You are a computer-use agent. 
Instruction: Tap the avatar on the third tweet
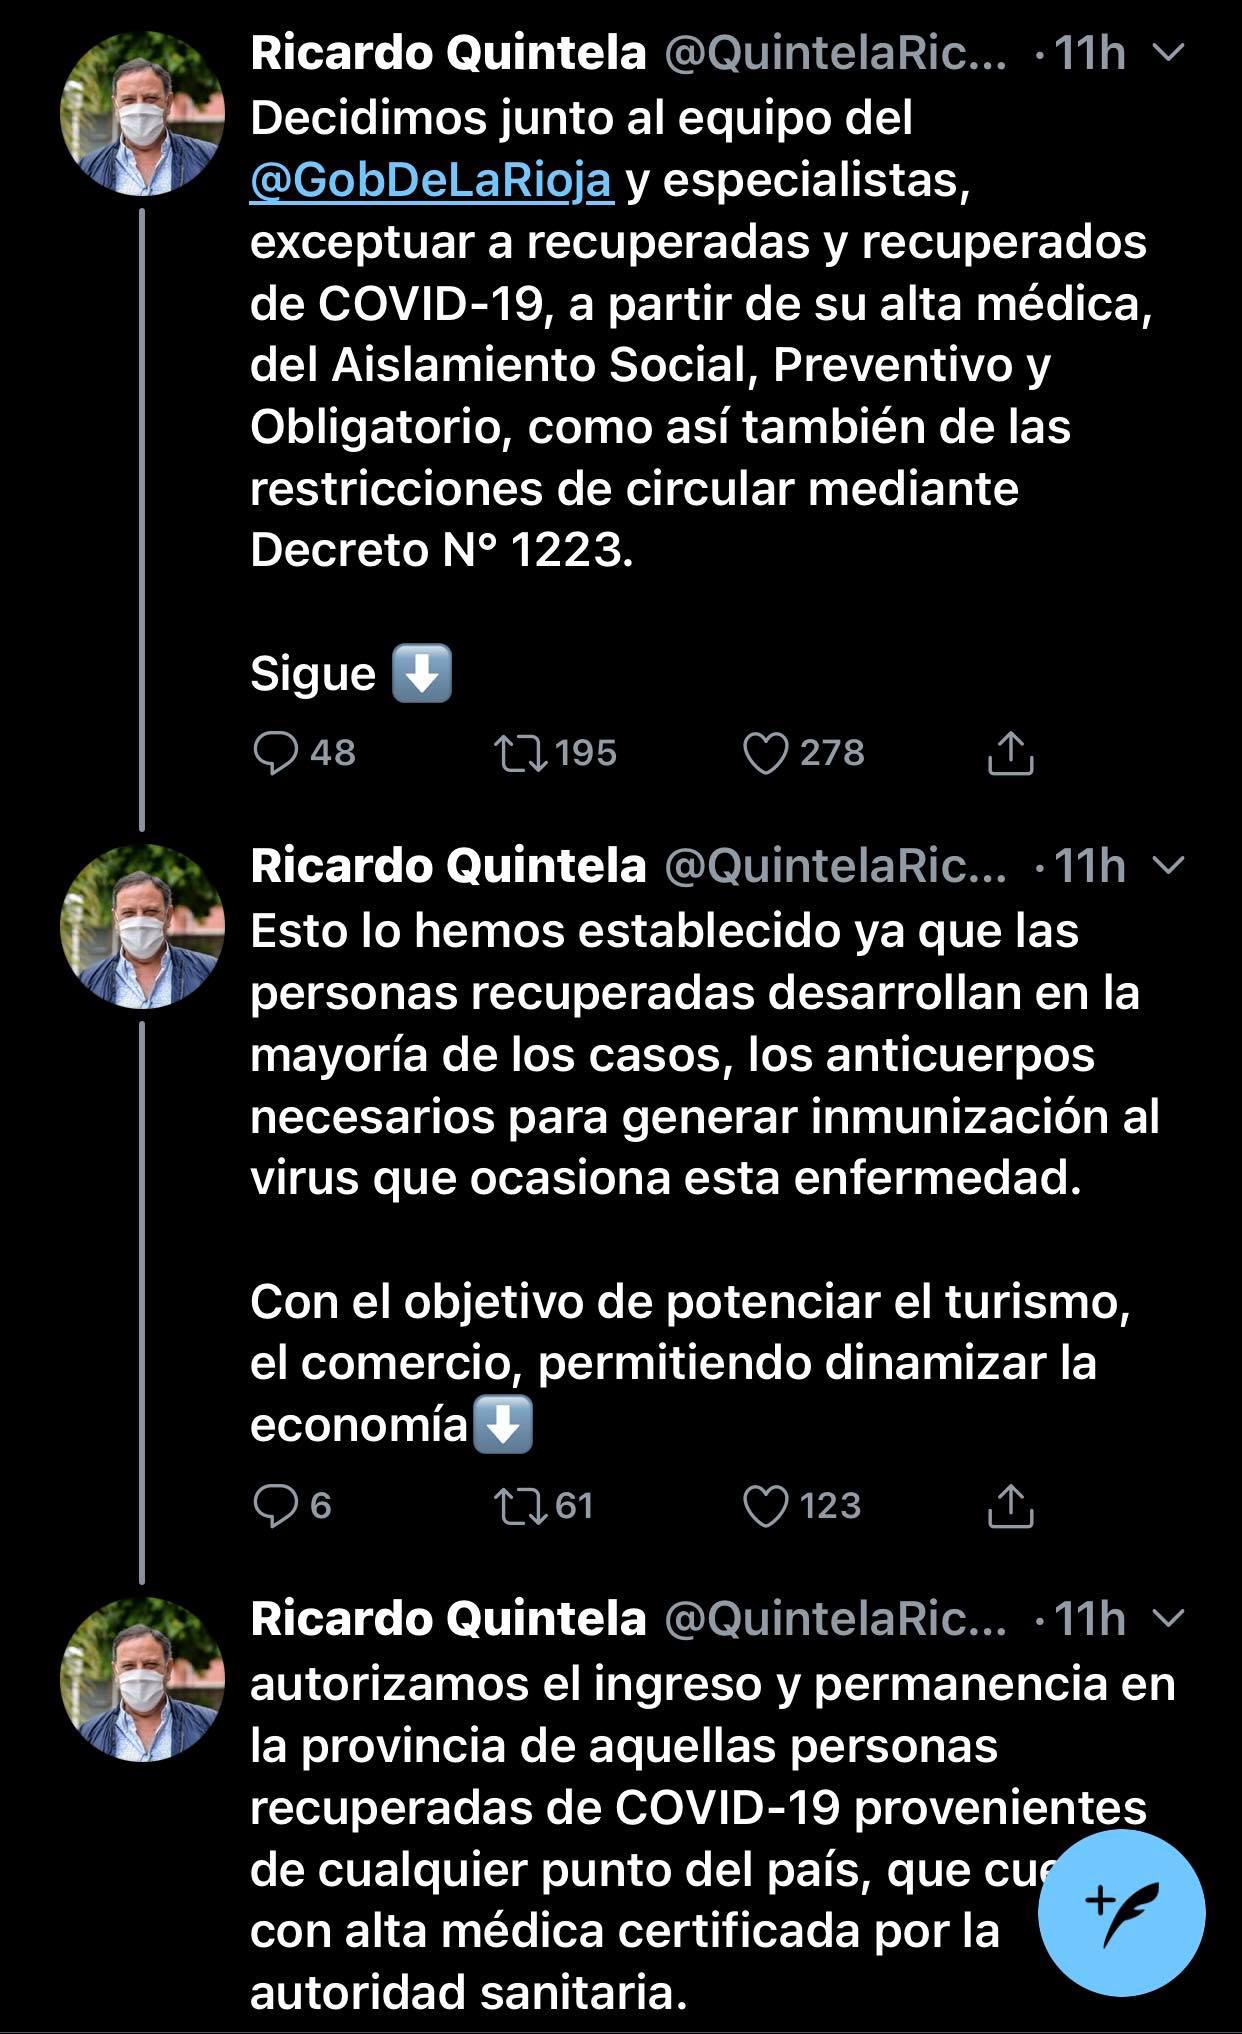(x=142, y=1679)
